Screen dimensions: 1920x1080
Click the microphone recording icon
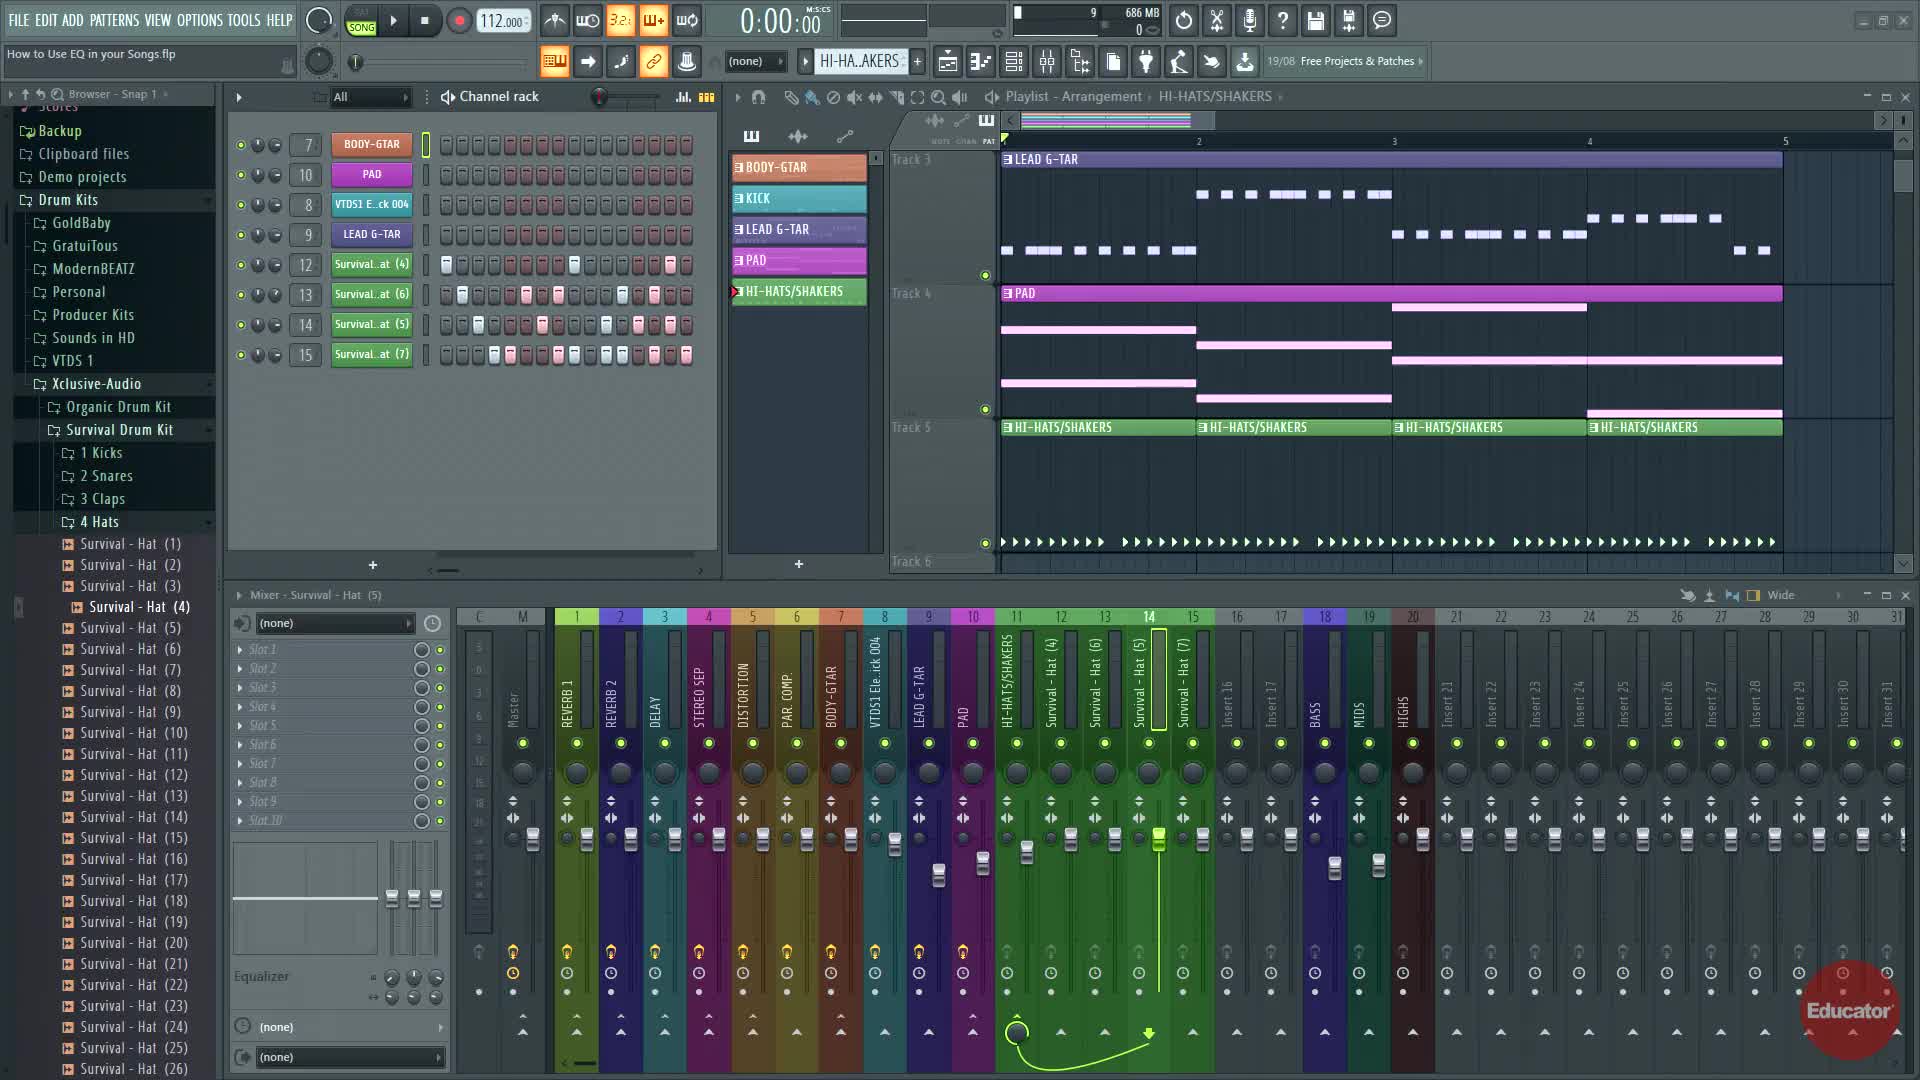click(x=1249, y=20)
